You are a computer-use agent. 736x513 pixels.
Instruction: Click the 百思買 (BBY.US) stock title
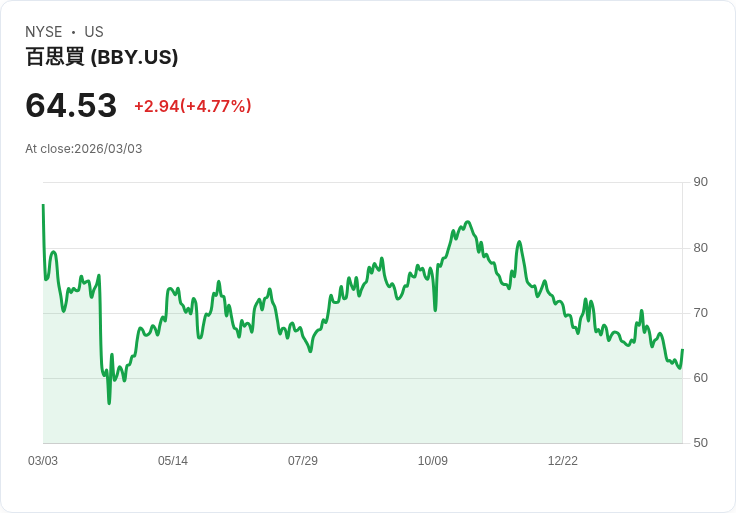(x=102, y=57)
